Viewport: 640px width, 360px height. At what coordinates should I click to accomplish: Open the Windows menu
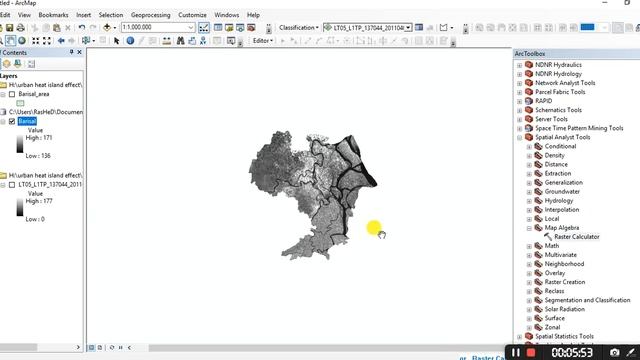227,15
